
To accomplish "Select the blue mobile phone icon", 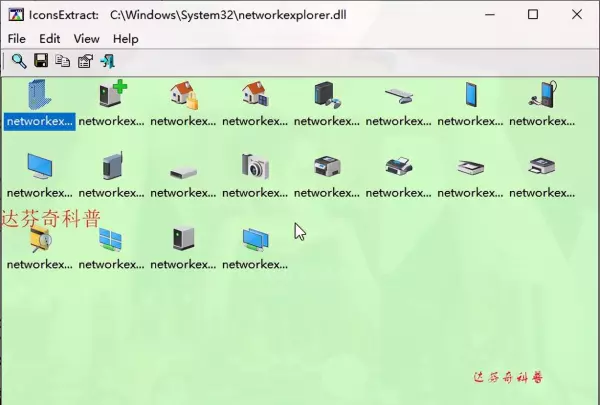I will [471, 95].
